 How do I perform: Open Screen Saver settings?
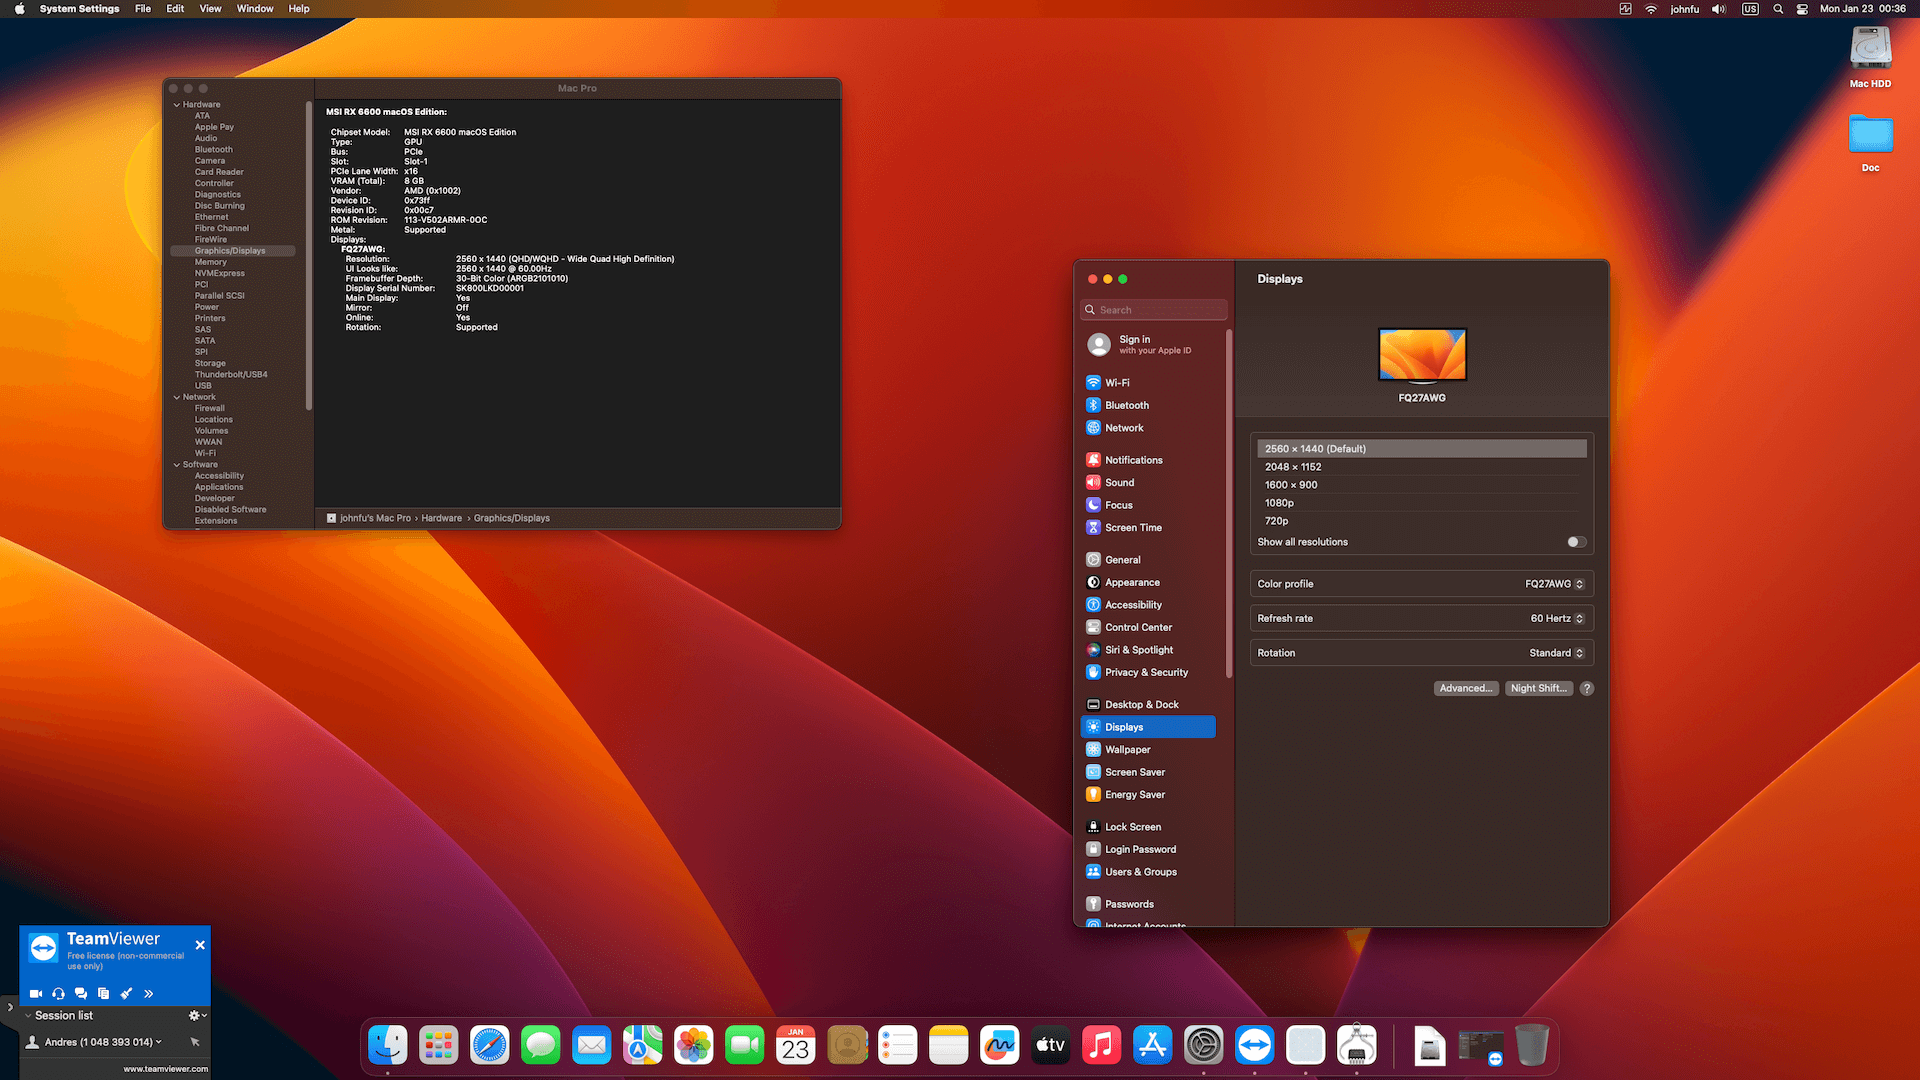1148,772
